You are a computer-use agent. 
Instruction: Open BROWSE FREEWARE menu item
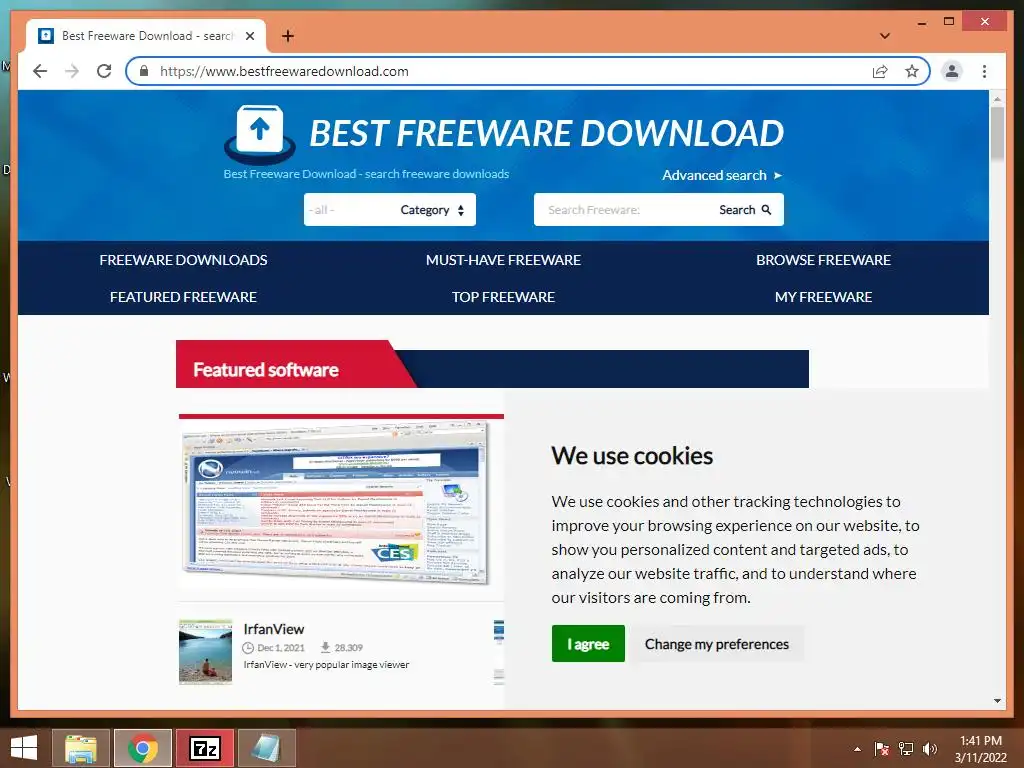pyautogui.click(x=823, y=260)
